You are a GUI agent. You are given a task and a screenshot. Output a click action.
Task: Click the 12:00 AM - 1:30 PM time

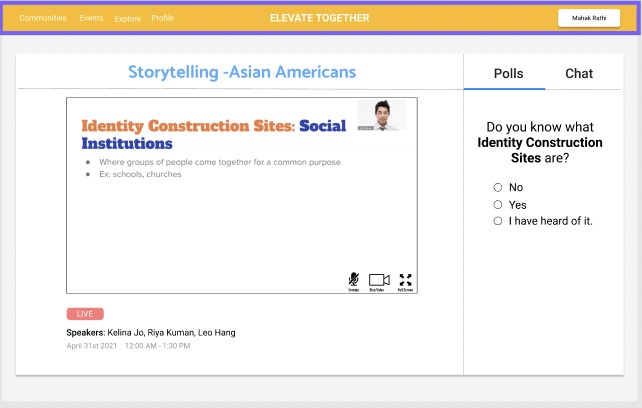click(x=158, y=346)
